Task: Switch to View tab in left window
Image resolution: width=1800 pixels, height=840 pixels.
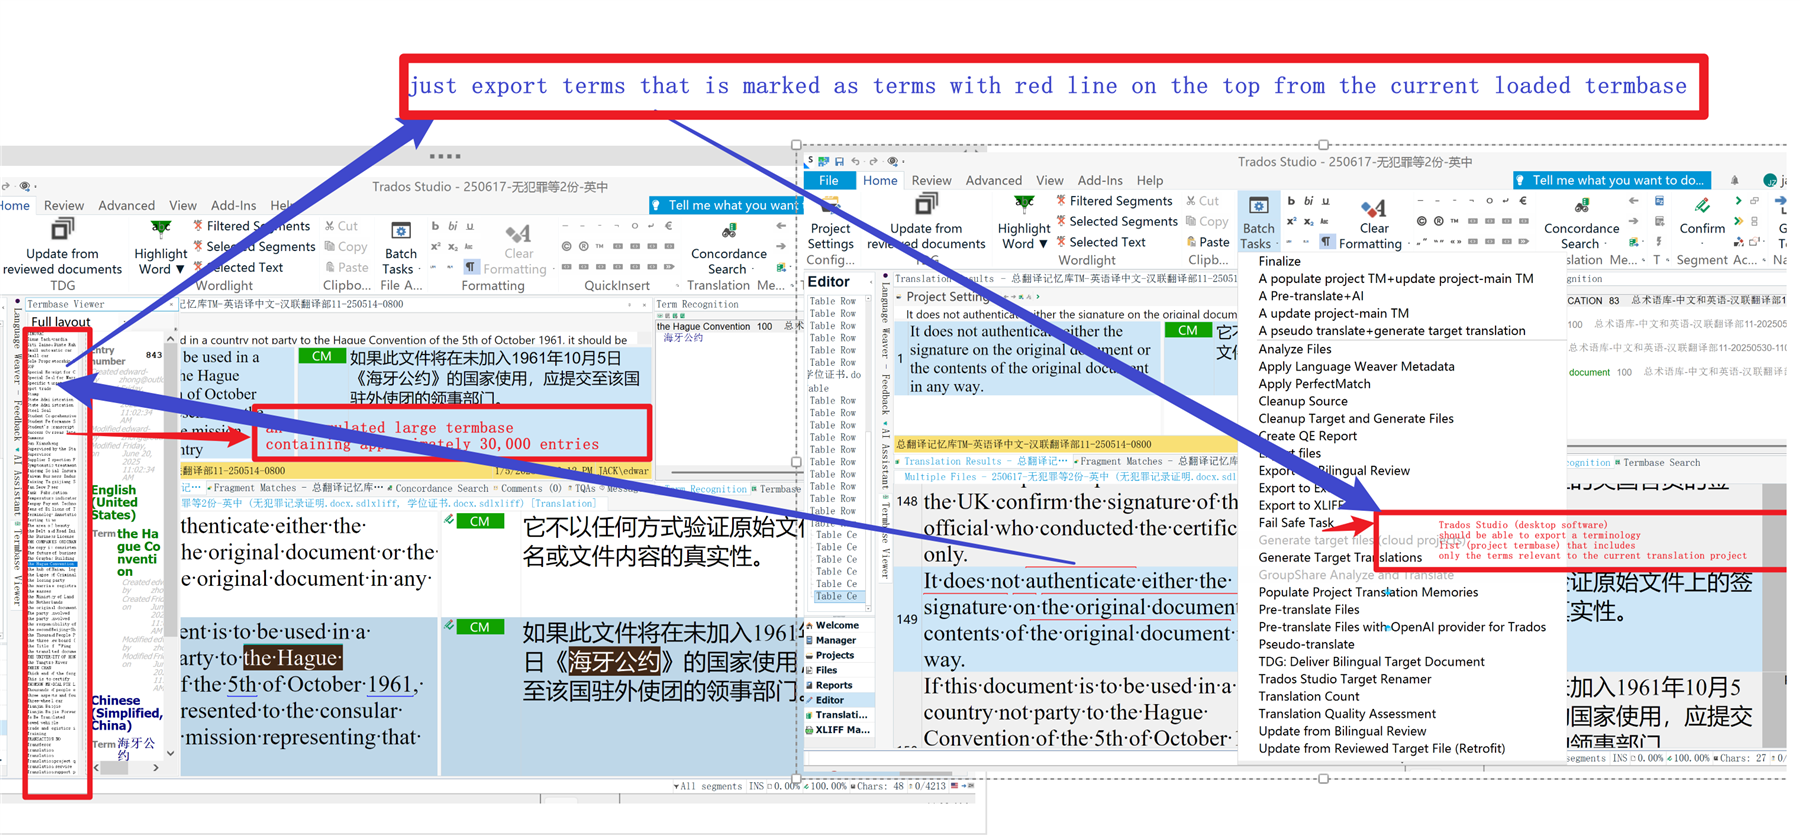Action: [183, 205]
